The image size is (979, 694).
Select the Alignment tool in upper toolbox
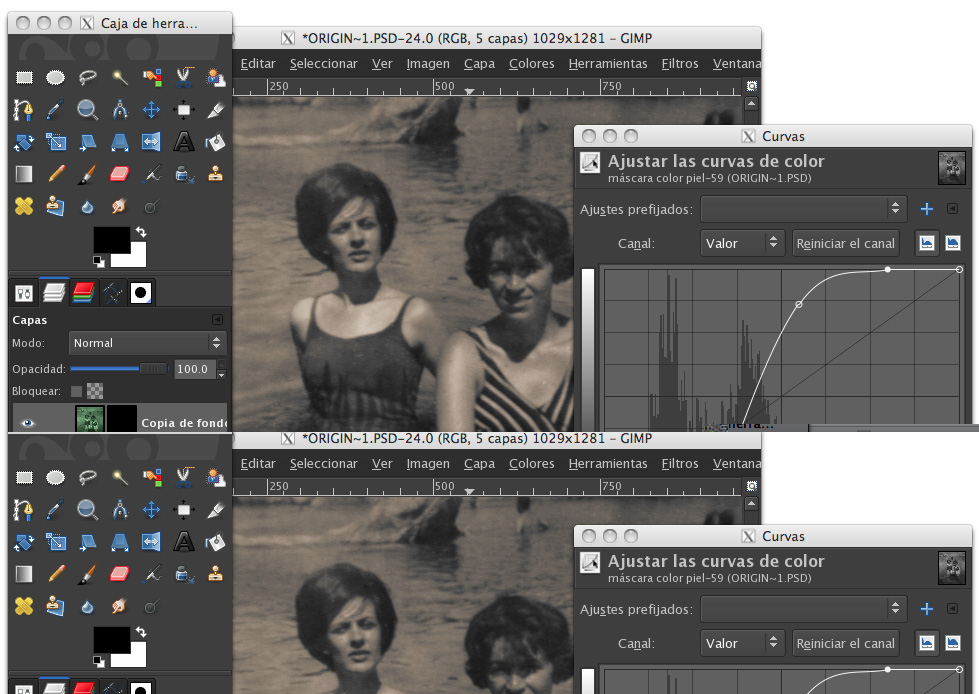184,110
